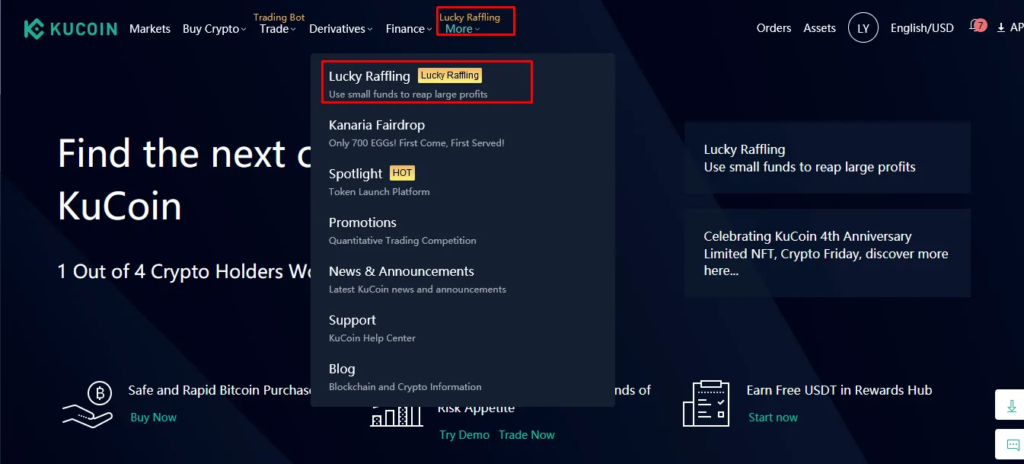Viewport: 1024px width, 464px height.
Task: Click the app download arrow icon in header
Action: 1000,28
